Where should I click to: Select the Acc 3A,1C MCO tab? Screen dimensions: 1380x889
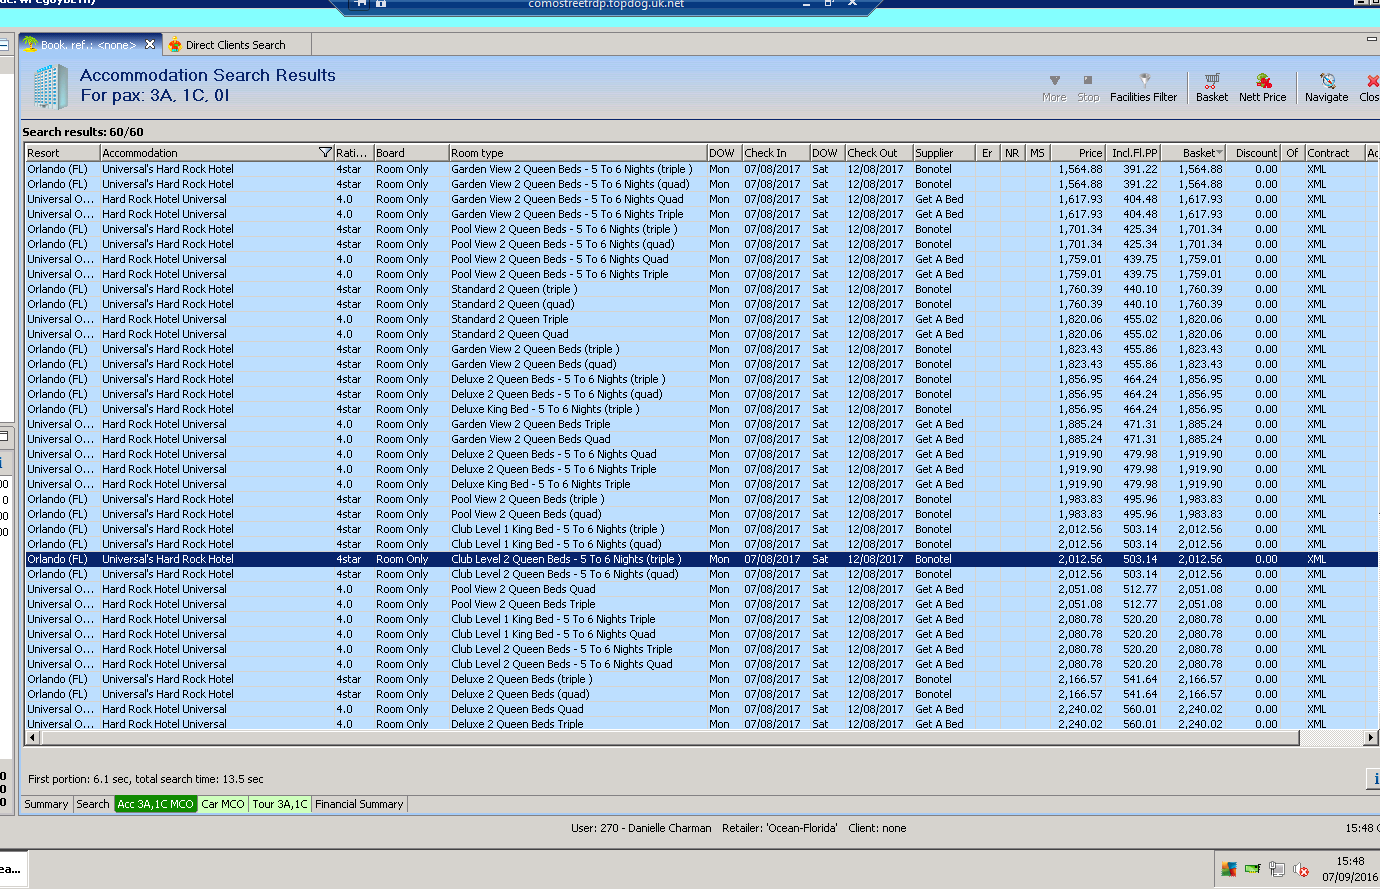point(155,804)
